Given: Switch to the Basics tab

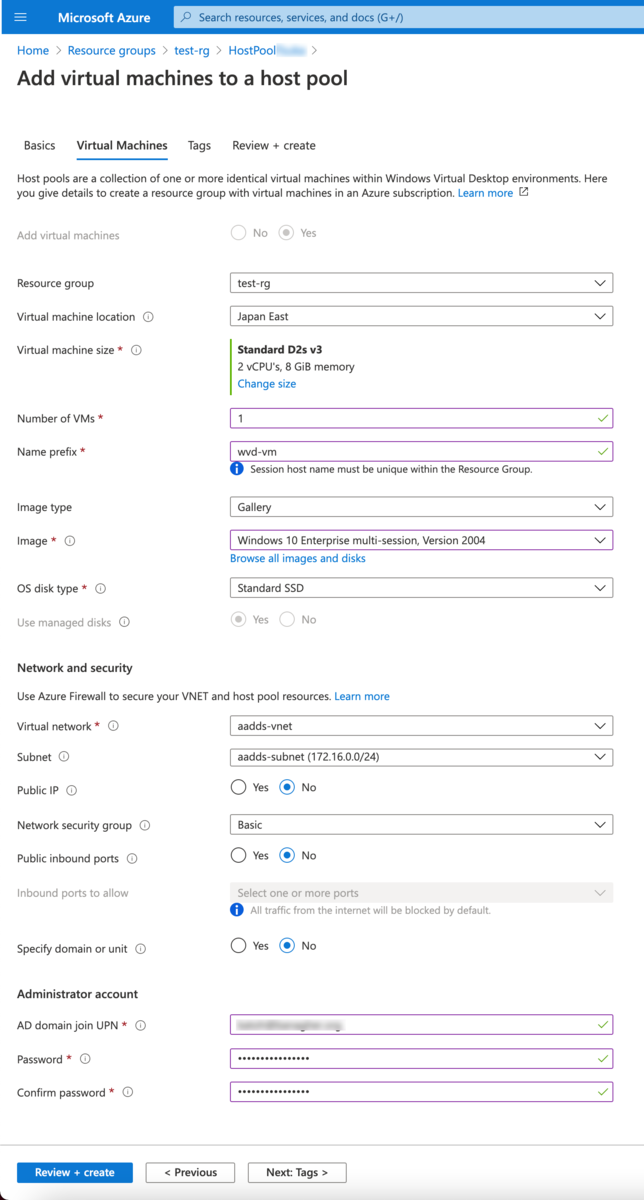Looking at the screenshot, I should pos(40,146).
